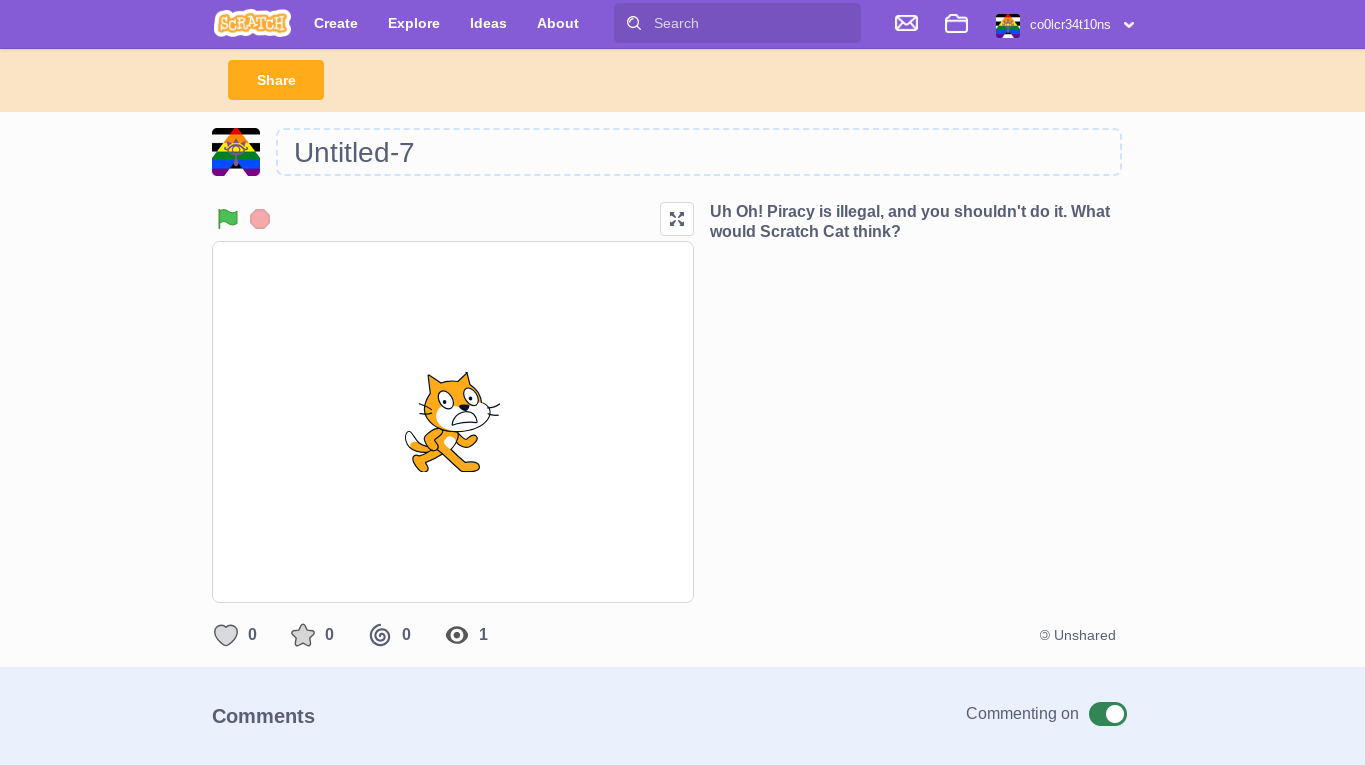Click the green flag to start the project
This screenshot has width=1365, height=765.
click(x=227, y=218)
